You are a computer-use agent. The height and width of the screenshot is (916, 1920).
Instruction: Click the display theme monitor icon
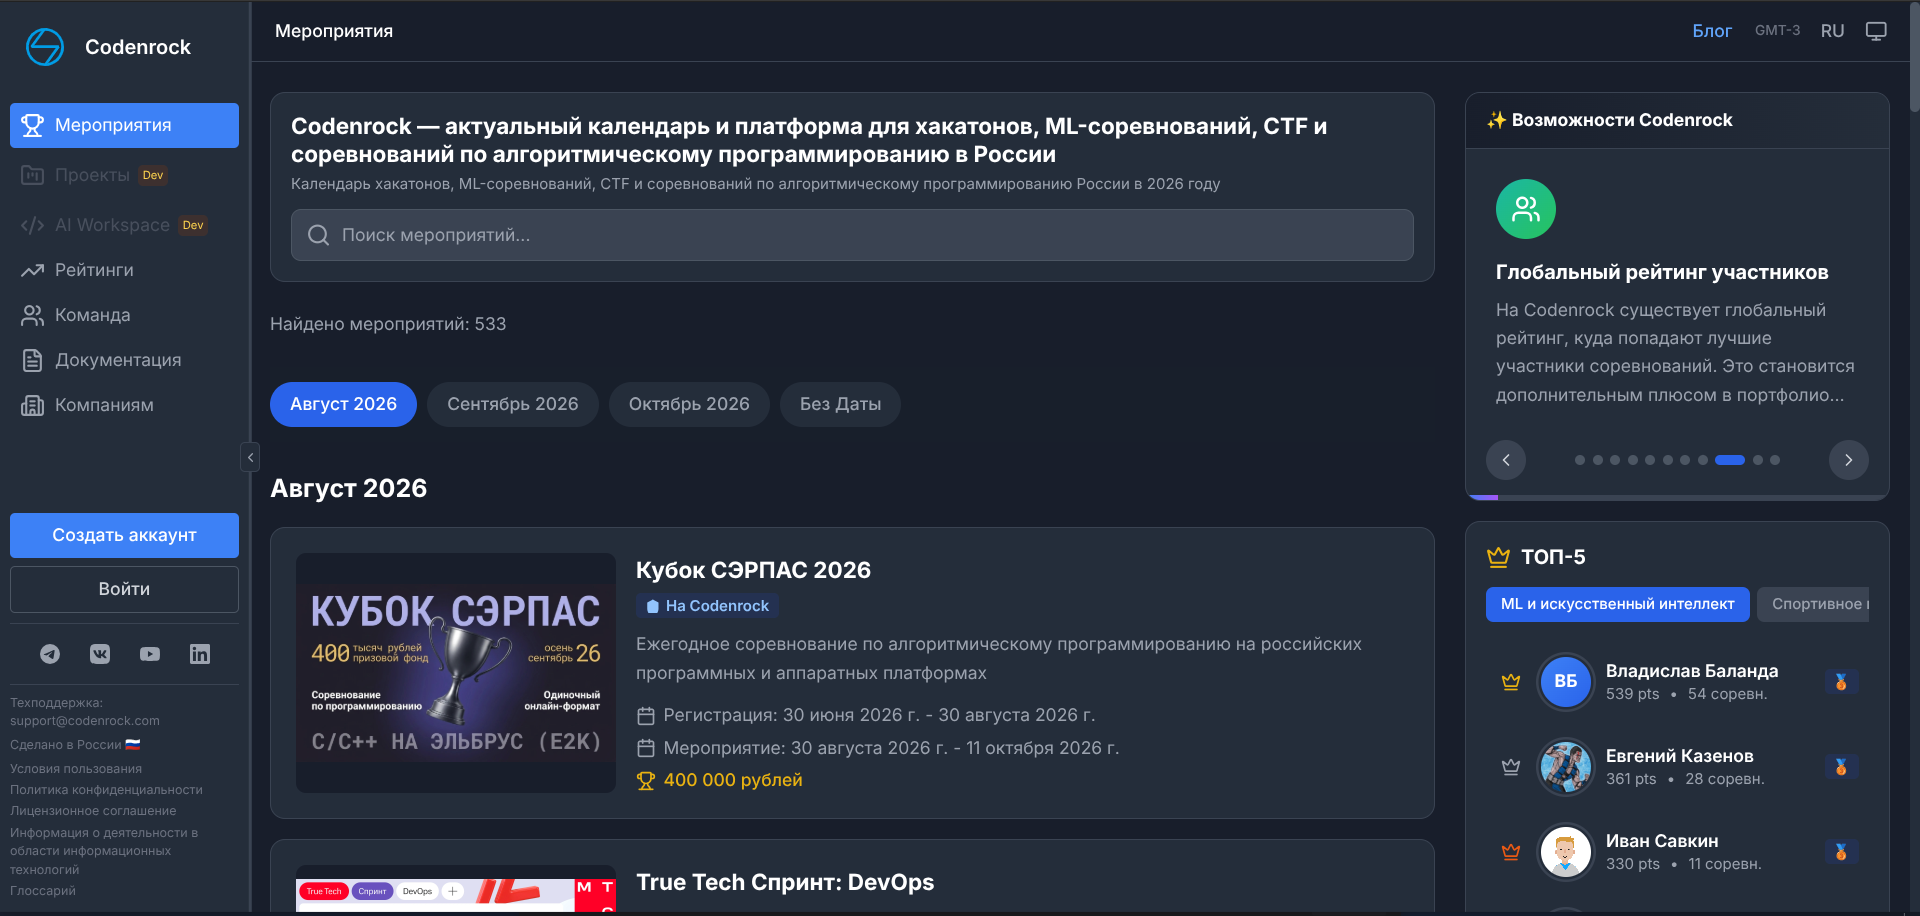click(x=1876, y=31)
